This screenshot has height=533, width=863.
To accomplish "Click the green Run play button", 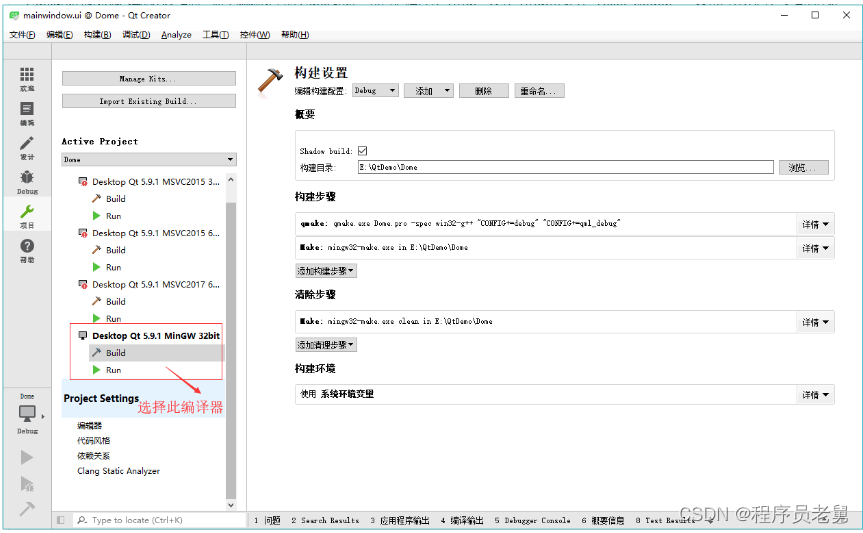I will click(27, 457).
